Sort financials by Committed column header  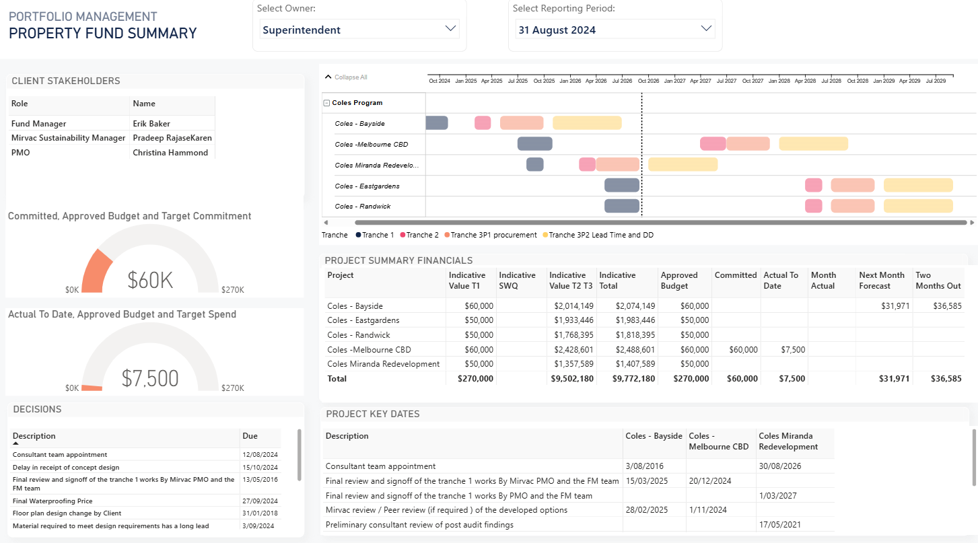pos(735,275)
